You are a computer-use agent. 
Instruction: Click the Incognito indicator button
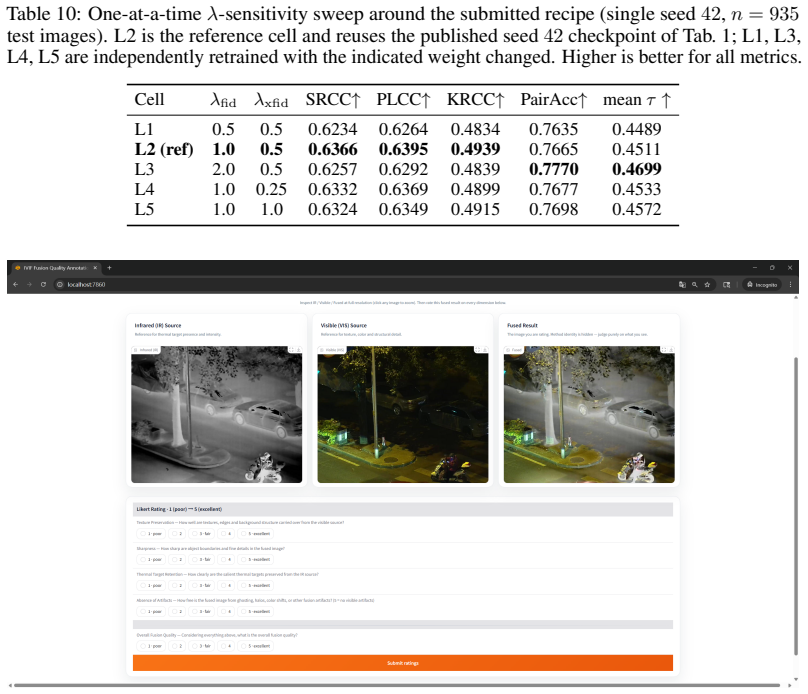[762, 284]
